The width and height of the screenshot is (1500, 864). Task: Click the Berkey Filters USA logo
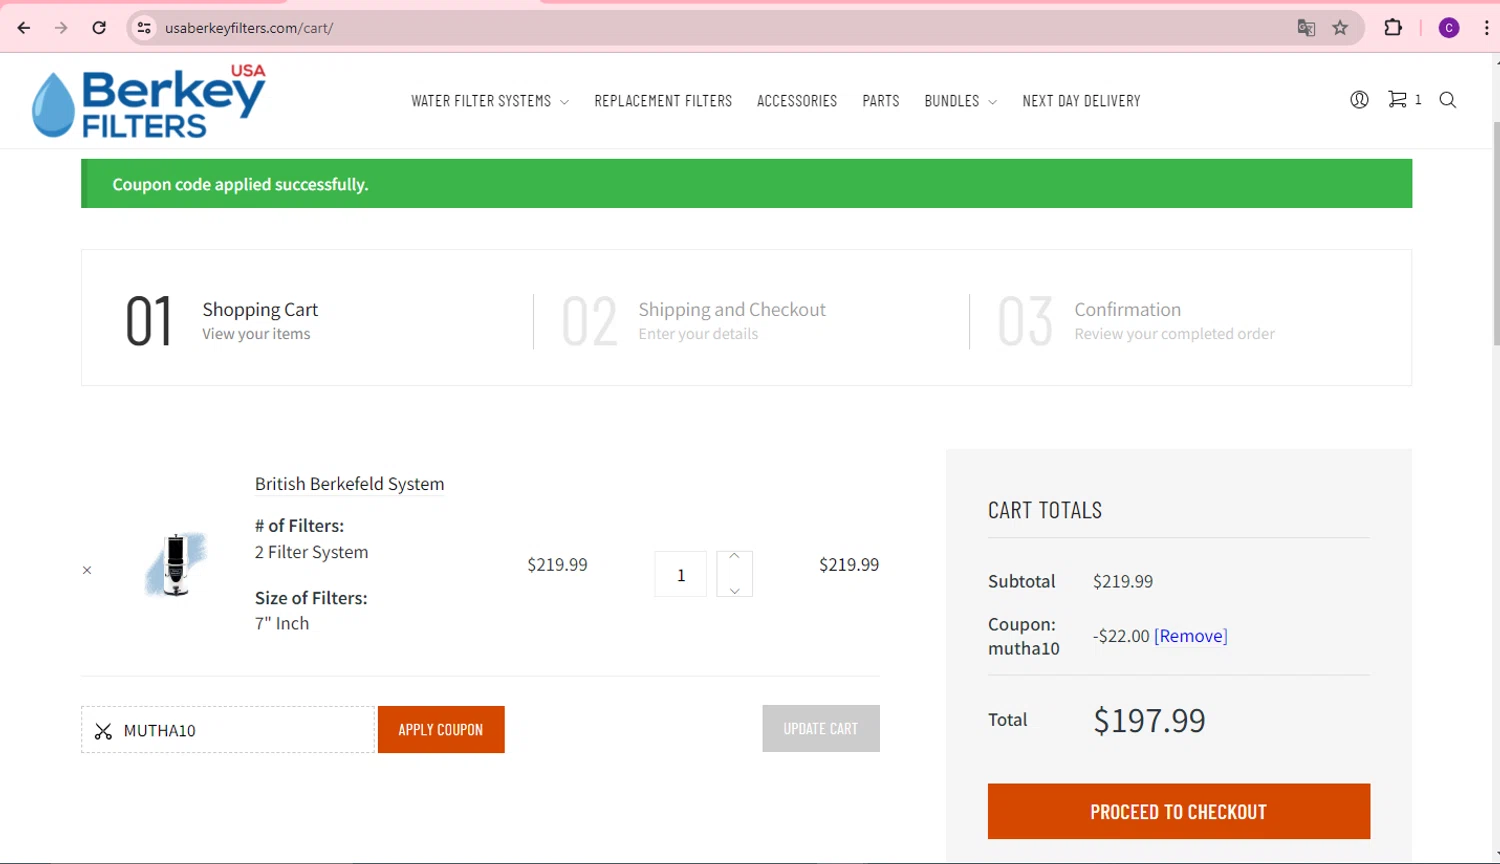click(x=149, y=101)
